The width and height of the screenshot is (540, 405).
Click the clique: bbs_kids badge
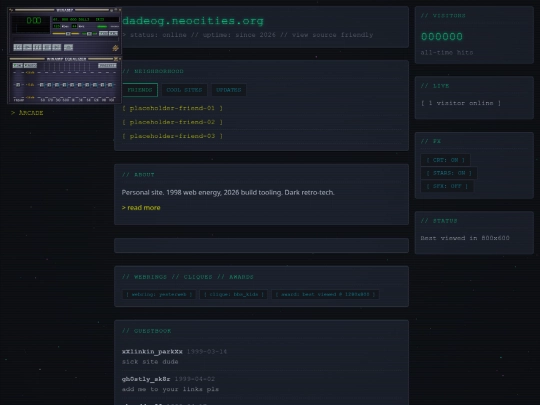(233, 294)
